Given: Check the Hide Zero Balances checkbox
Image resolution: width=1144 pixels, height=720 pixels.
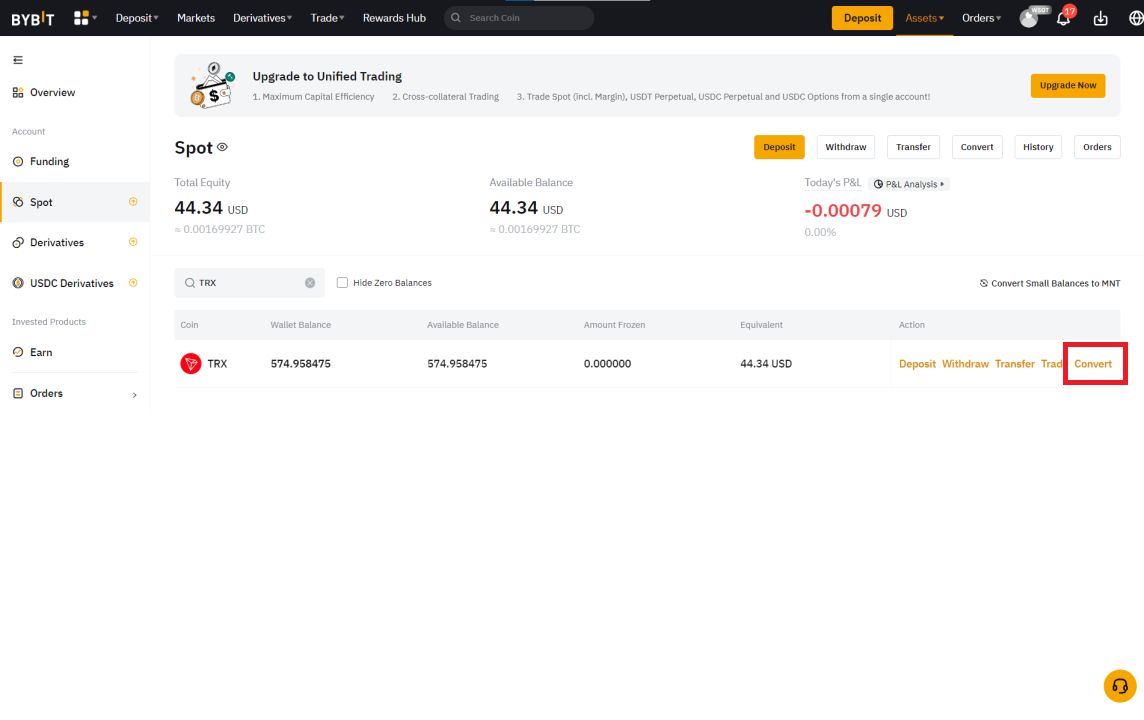Looking at the screenshot, I should (x=342, y=282).
